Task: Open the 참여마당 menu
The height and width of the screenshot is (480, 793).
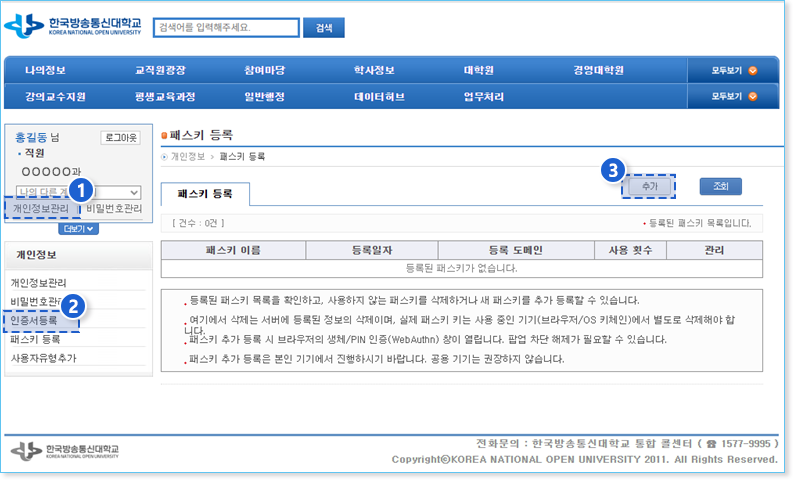Action: [x=265, y=70]
